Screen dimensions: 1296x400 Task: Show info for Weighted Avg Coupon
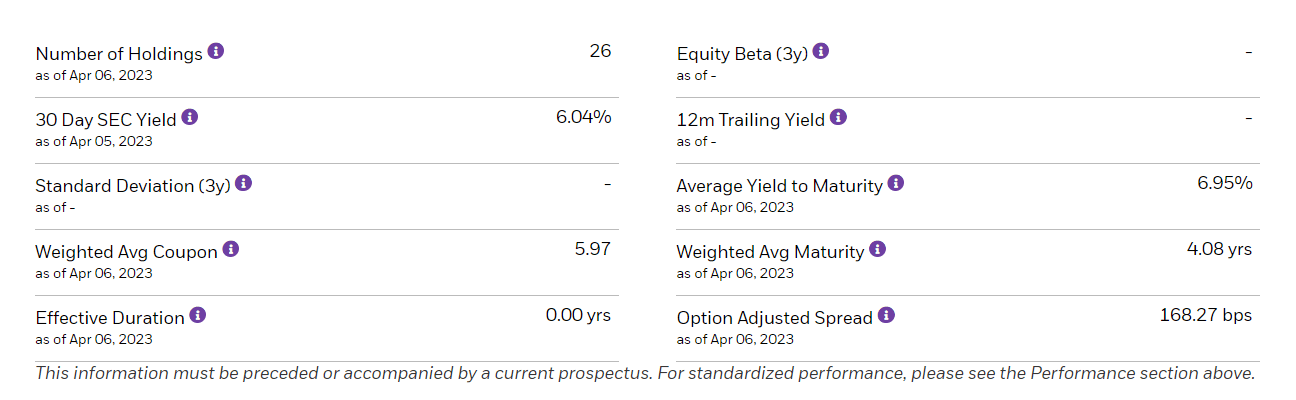point(231,249)
